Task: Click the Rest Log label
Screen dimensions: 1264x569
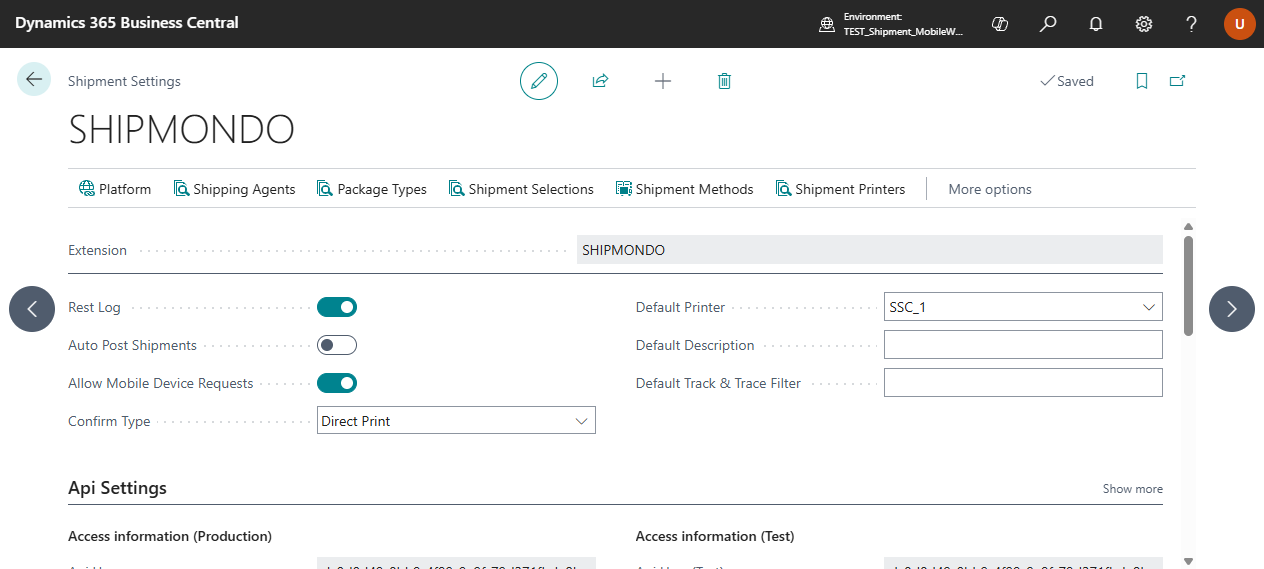Action: 94,307
